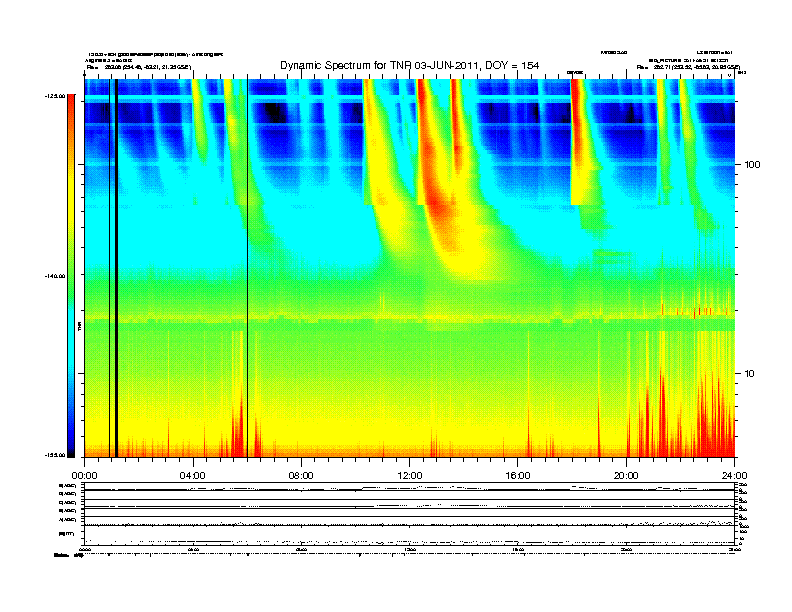Click the thick black vertical data-gap line
Image resolution: width=792 pixels, height=612 pixels.
[x=116, y=268]
